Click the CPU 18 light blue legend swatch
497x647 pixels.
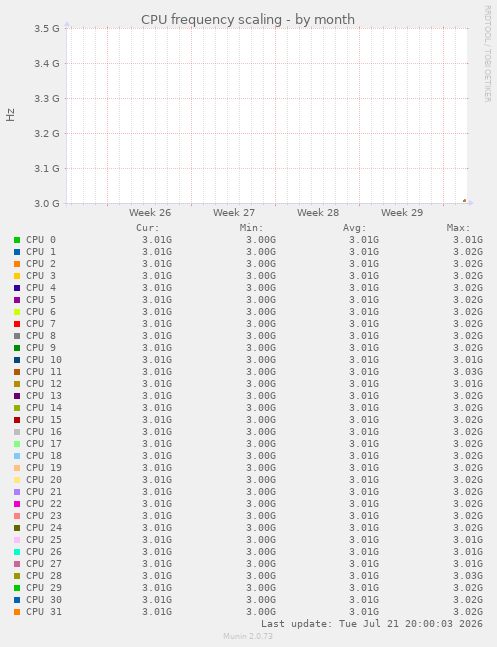(x=17, y=456)
